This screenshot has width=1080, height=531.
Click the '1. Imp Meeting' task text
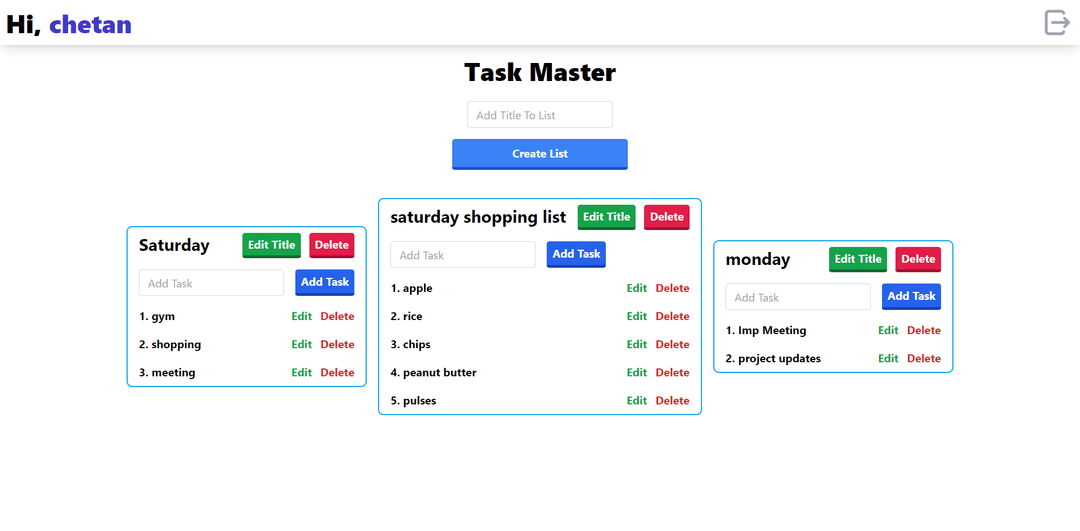click(x=766, y=331)
